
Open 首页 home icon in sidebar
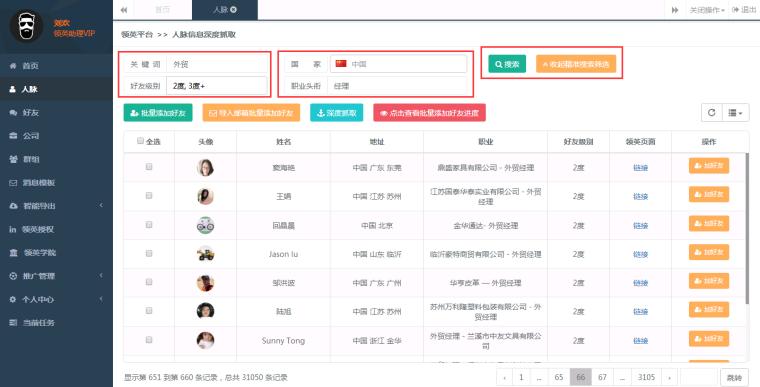click(x=13, y=65)
